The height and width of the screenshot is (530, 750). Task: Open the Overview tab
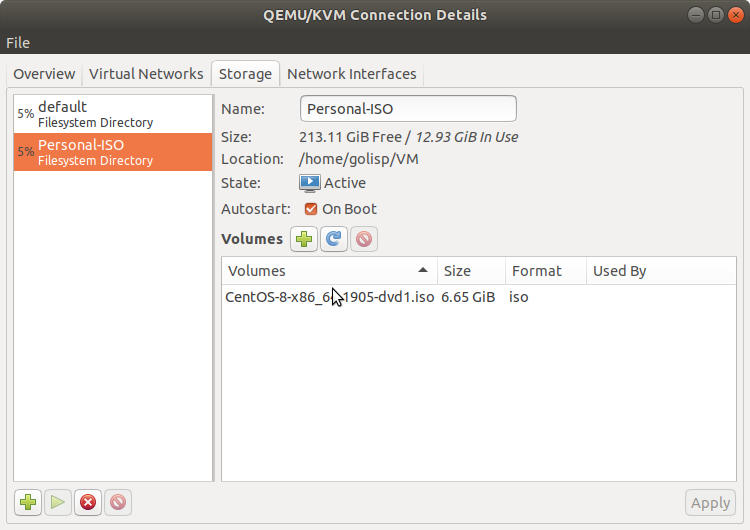[44, 74]
